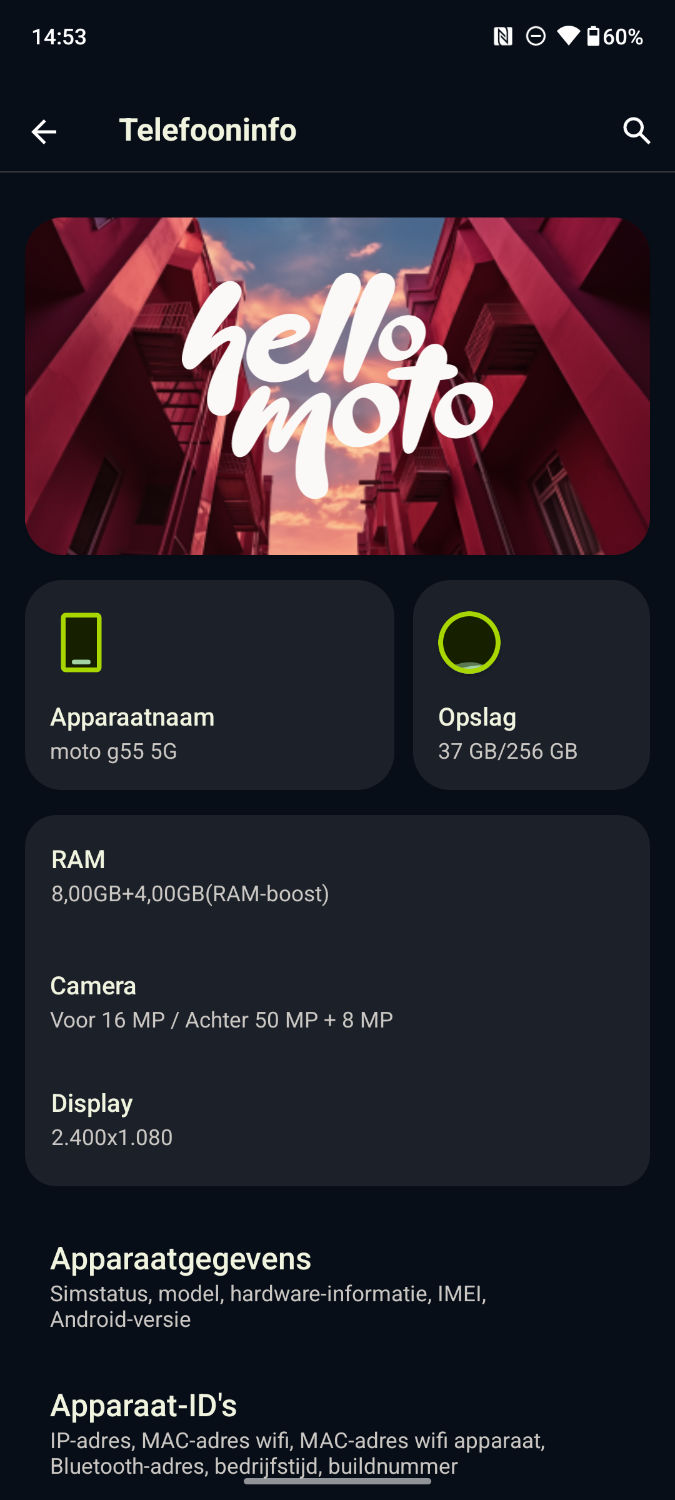Select the RAM entry

337,876
